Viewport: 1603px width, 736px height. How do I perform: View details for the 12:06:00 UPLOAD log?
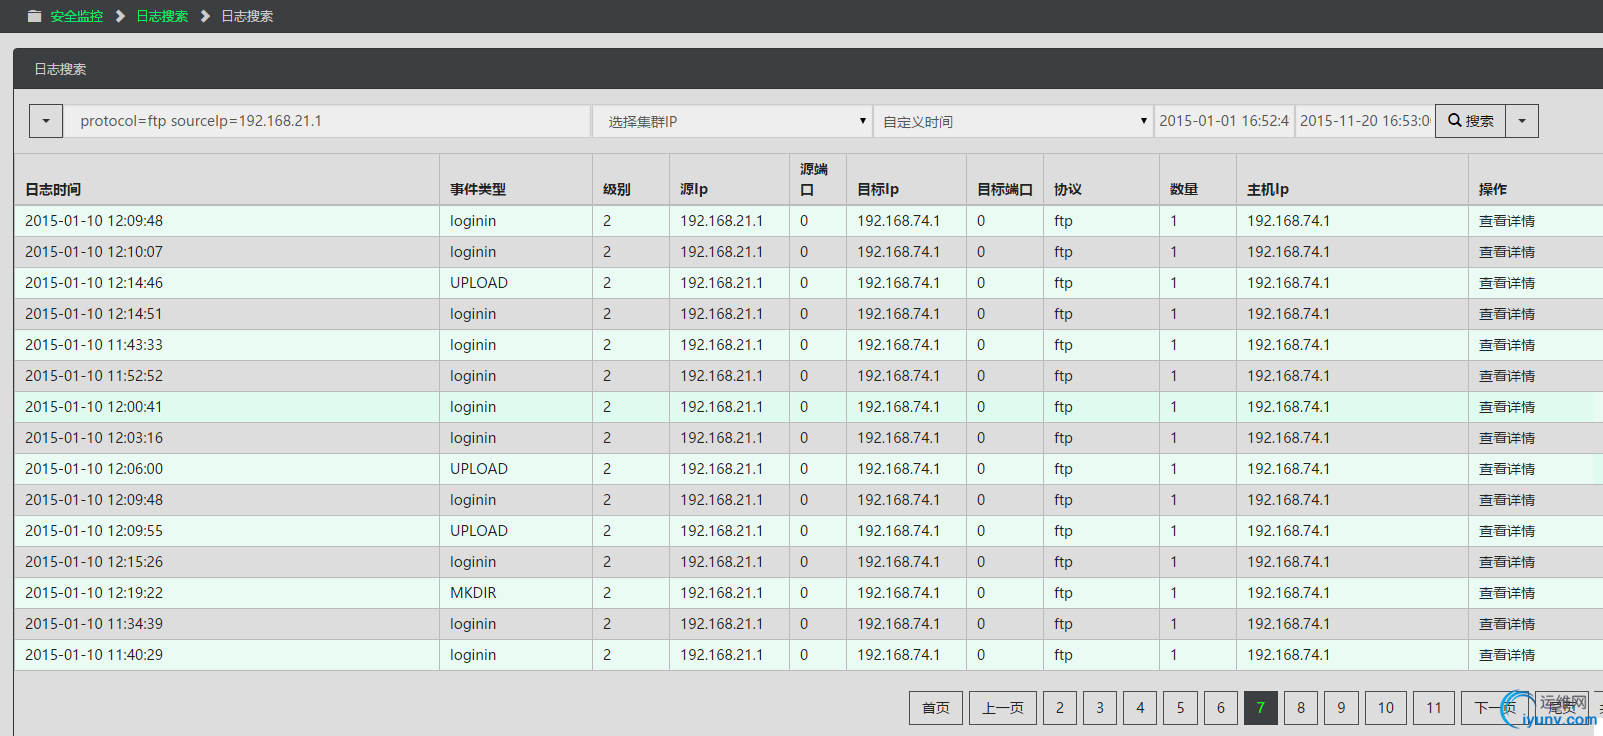coord(1507,469)
